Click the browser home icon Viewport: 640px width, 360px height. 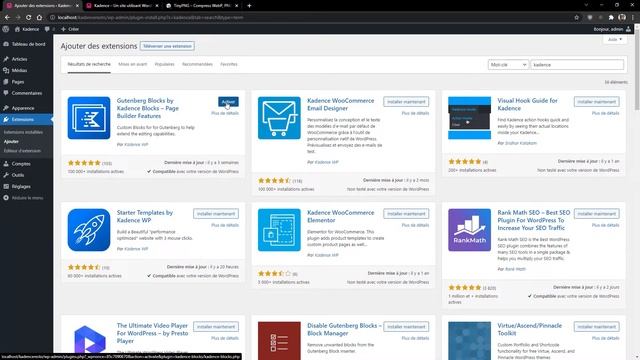point(39,18)
